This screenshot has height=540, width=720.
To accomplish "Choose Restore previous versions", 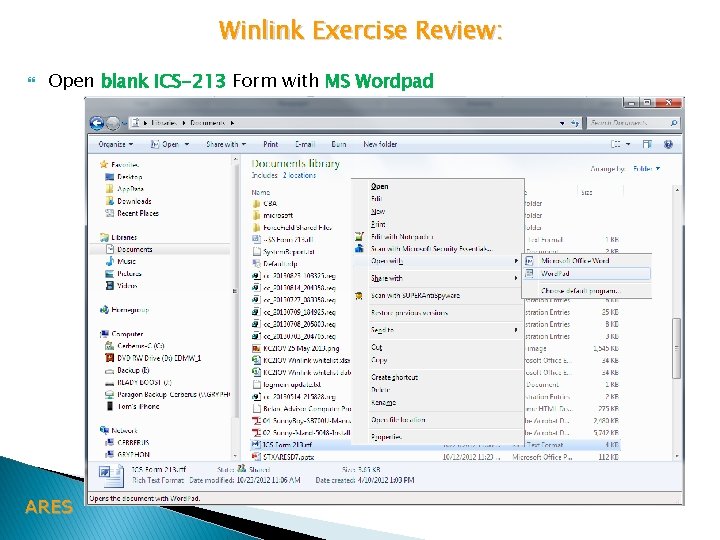I will coord(409,313).
